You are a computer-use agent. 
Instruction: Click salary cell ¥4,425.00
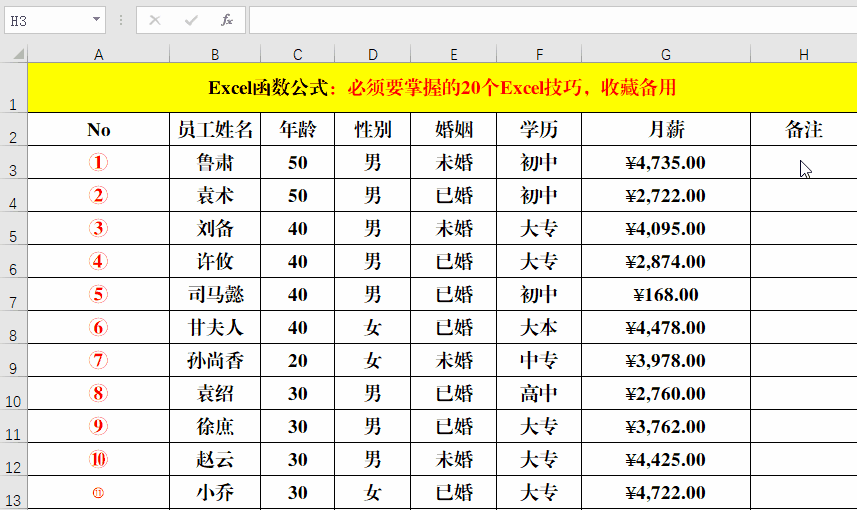(666, 460)
